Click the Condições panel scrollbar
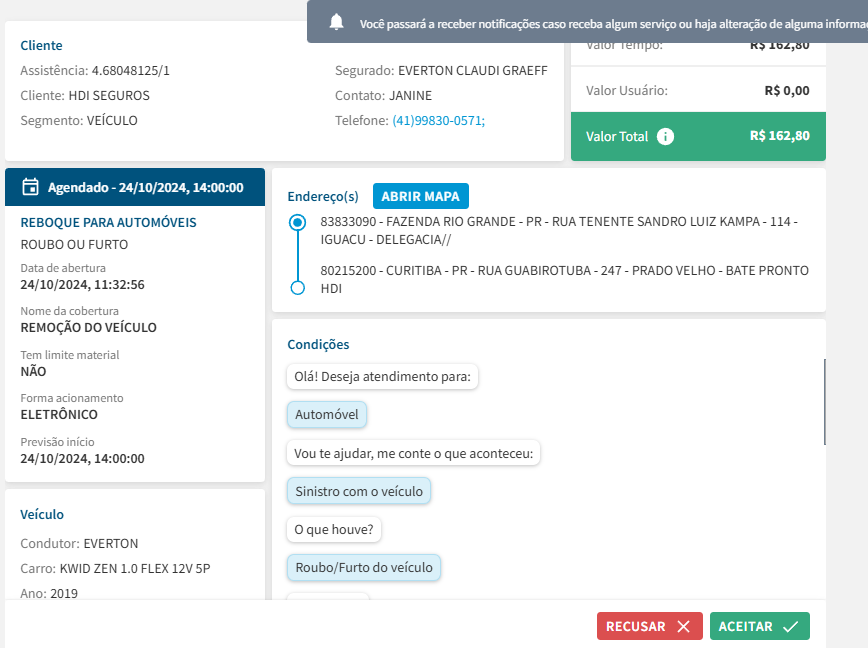 [x=824, y=401]
